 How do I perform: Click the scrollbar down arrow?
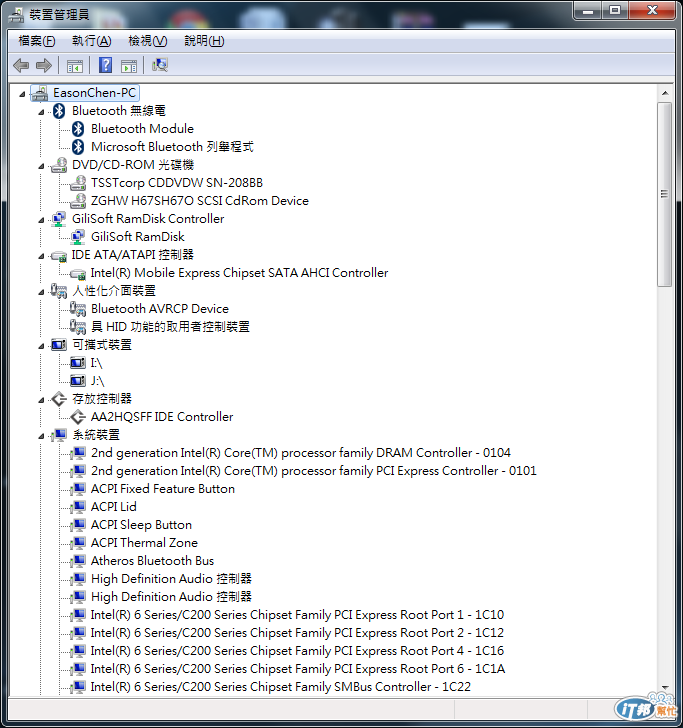pos(665,688)
